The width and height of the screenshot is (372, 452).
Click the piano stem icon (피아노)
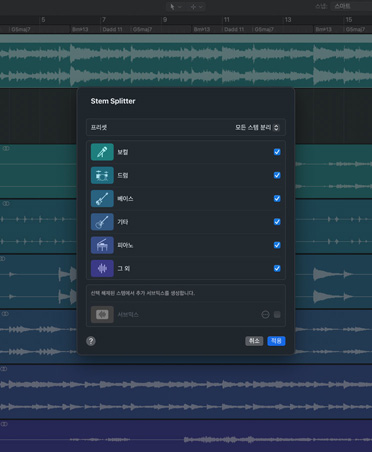tap(102, 245)
